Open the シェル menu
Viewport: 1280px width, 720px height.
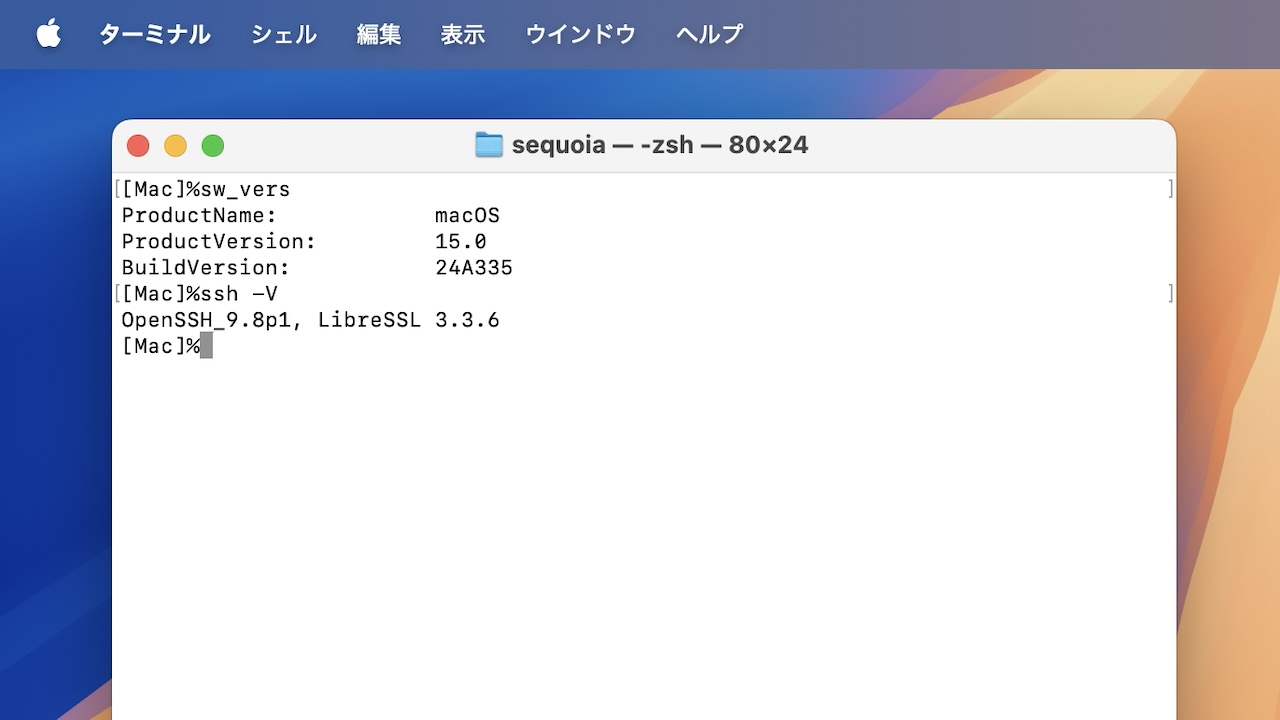click(284, 34)
